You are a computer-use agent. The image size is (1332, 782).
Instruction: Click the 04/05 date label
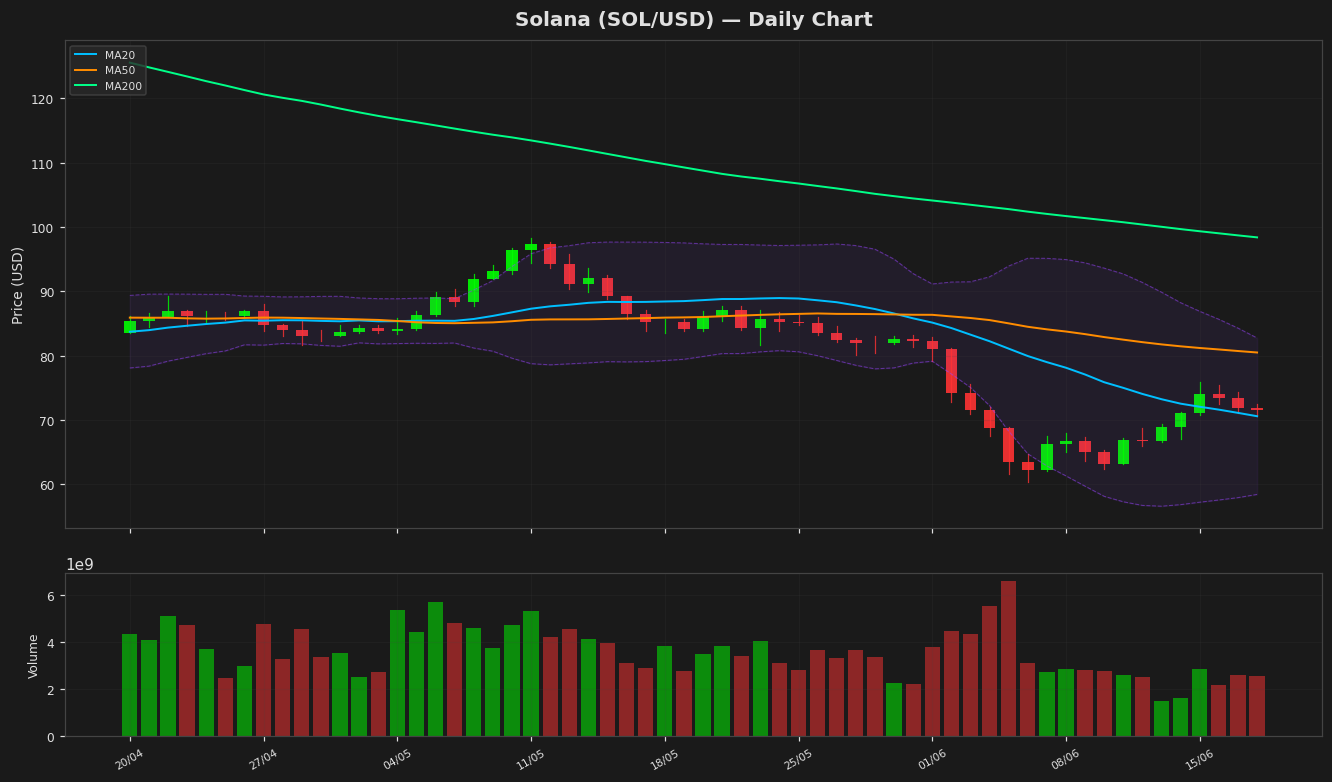coord(396,760)
